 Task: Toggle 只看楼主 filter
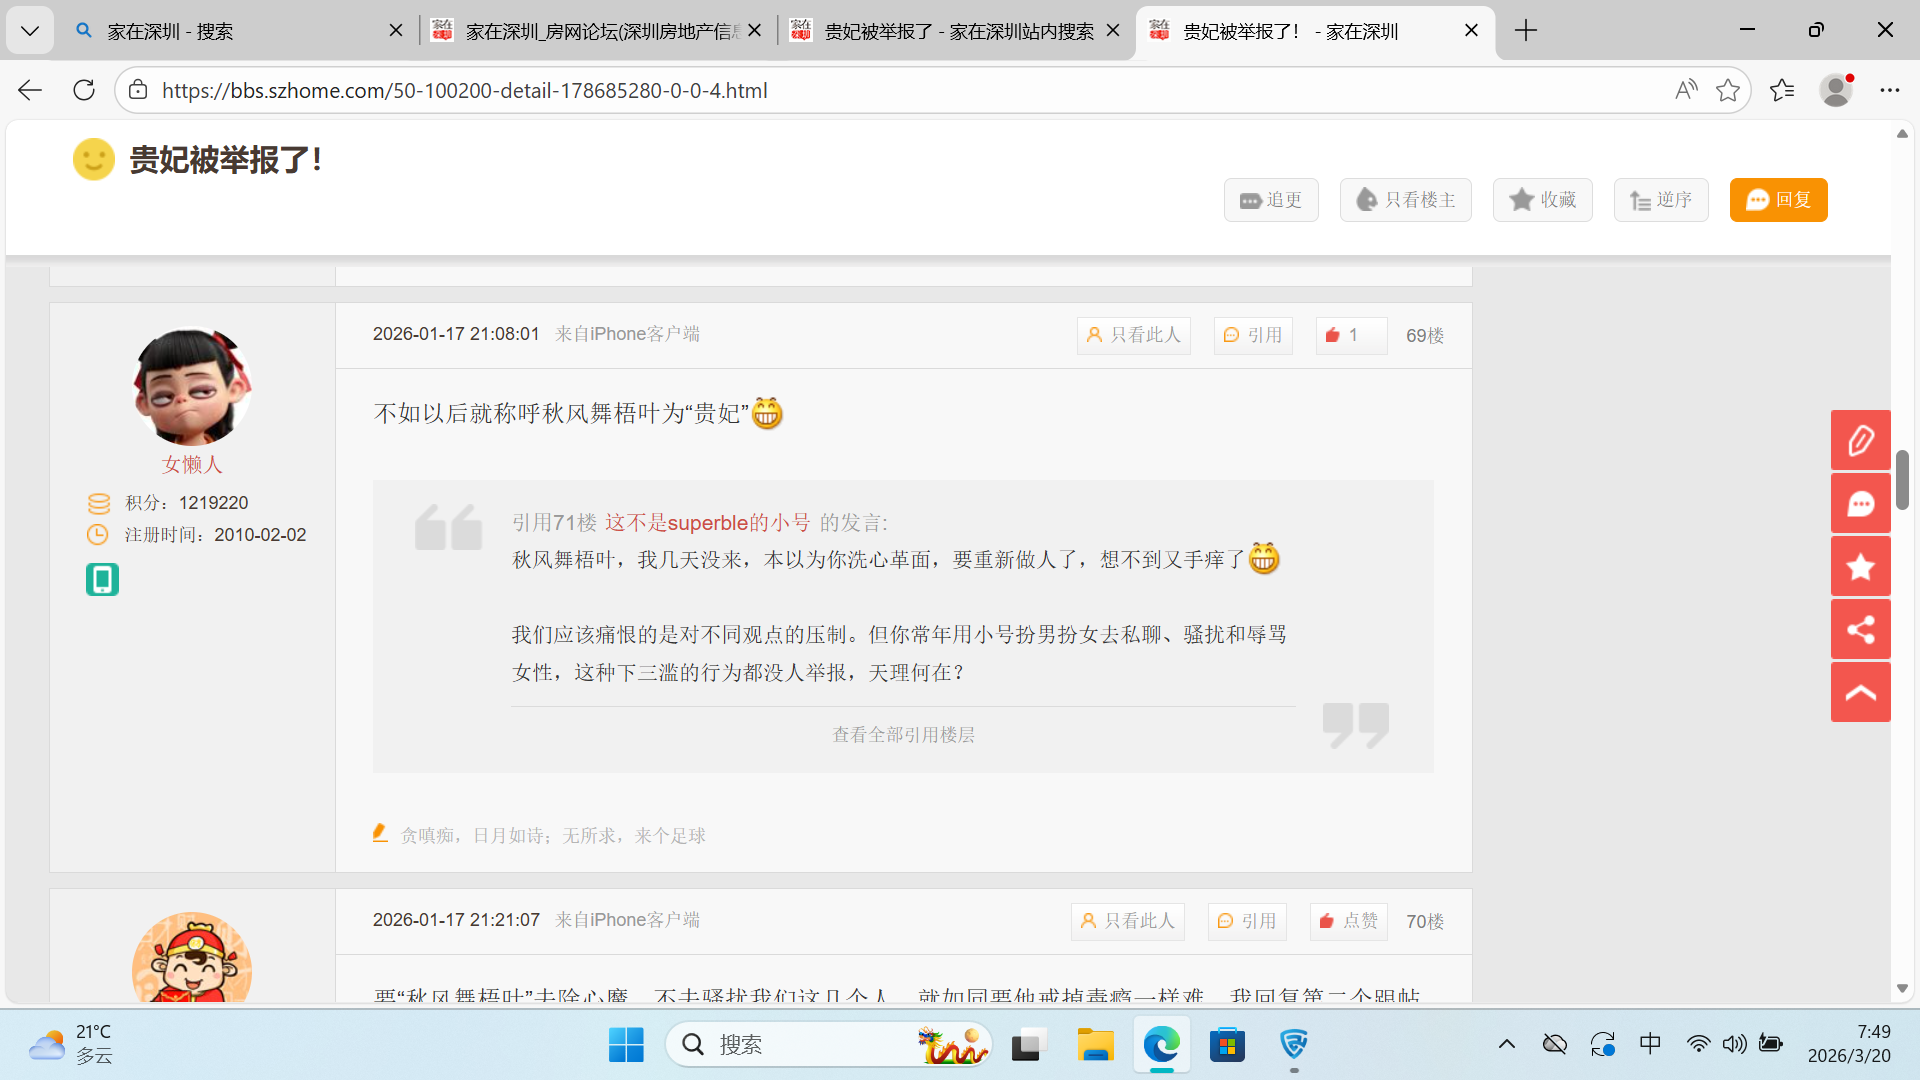pyautogui.click(x=1405, y=200)
